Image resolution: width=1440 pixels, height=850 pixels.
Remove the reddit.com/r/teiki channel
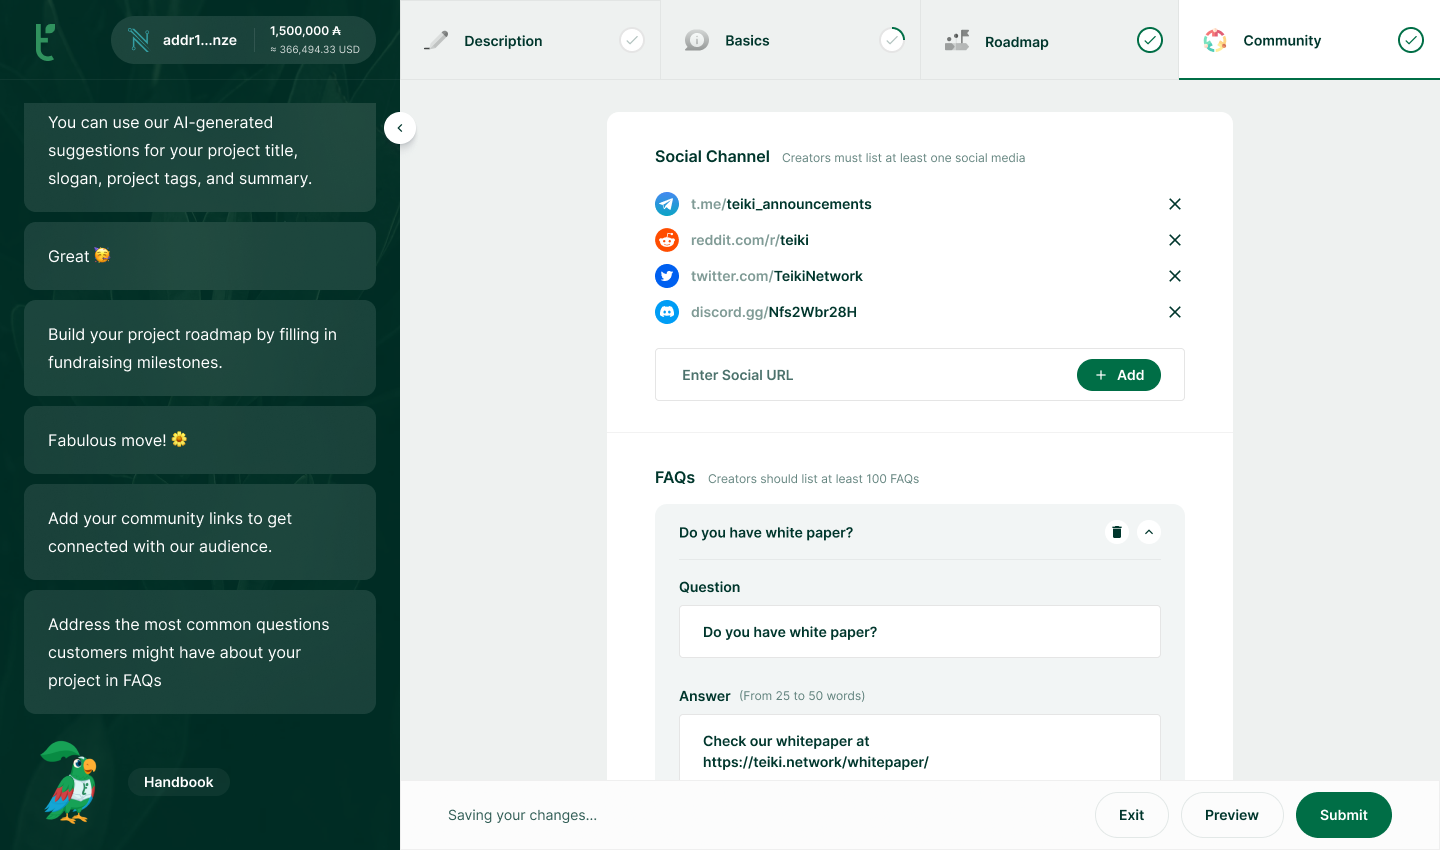point(1175,240)
